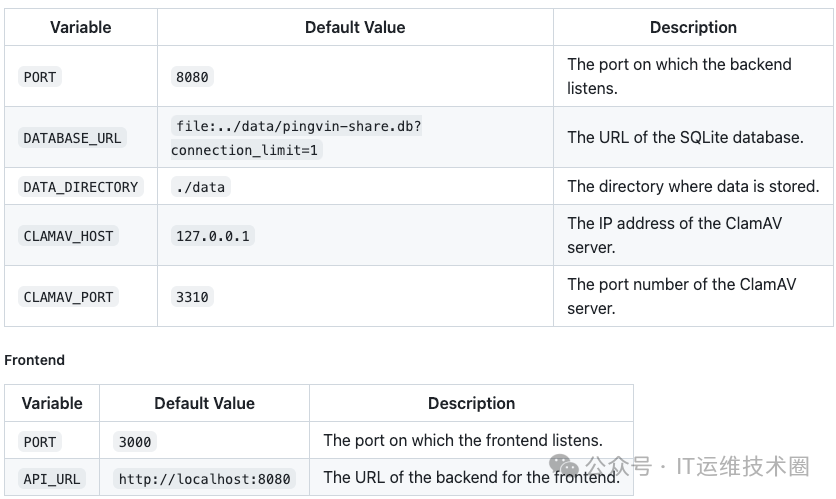Select the CLAMAV_HOST variable code
Screen dimensions: 836x499
[68, 236]
